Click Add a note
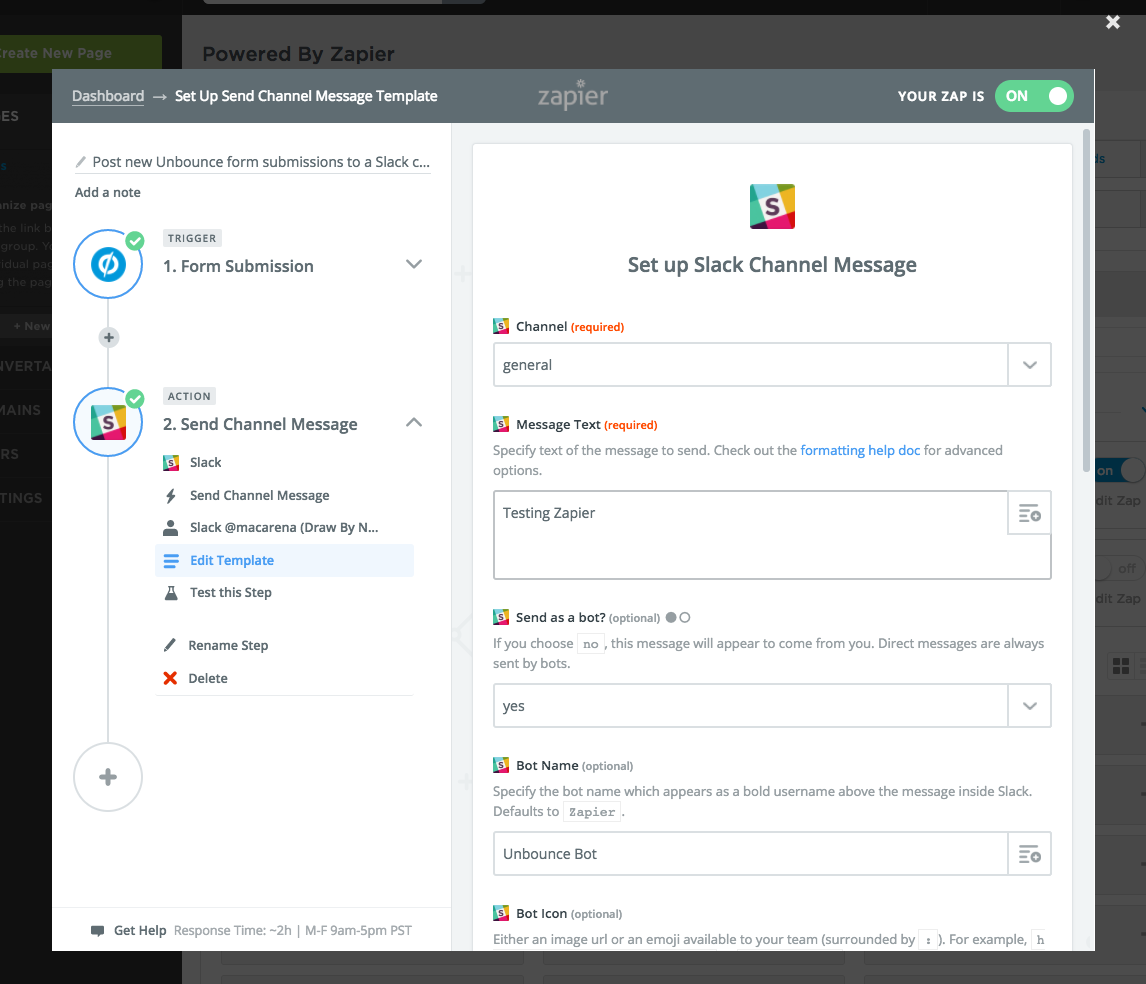 tap(107, 192)
